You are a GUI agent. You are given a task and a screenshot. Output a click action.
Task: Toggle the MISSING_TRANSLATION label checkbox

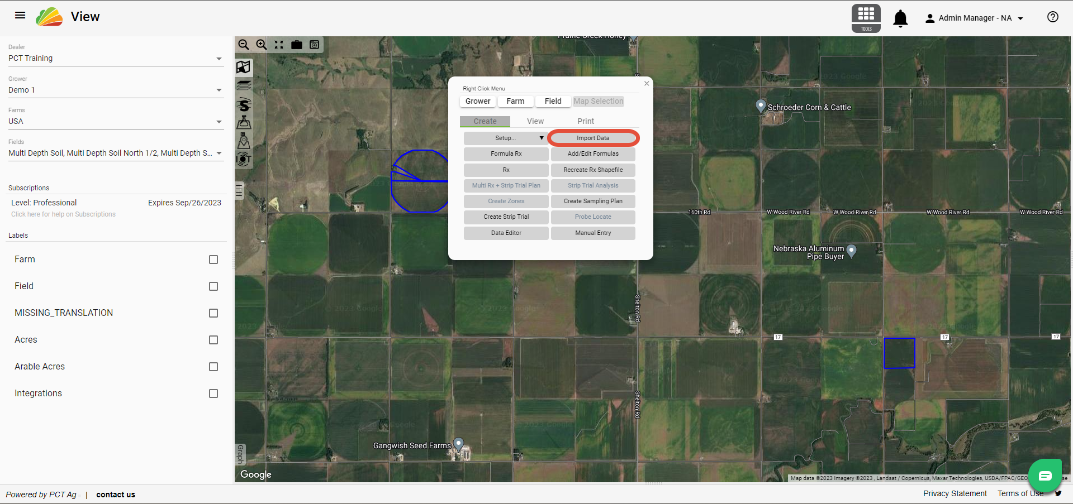214,313
